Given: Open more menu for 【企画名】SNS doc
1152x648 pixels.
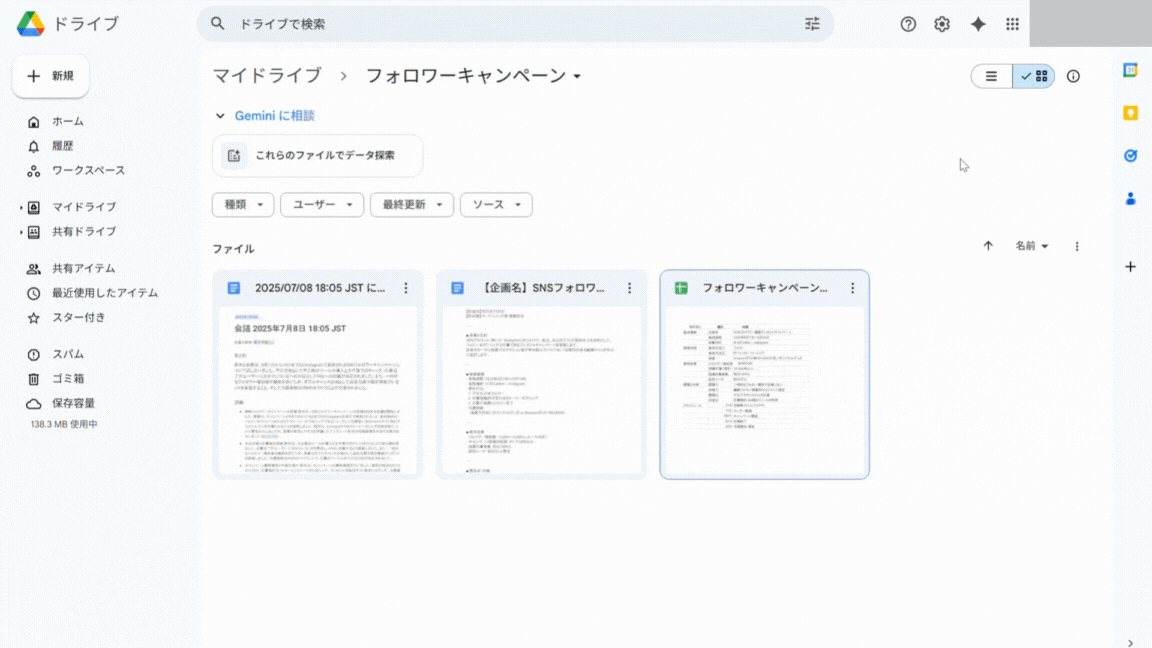Looking at the screenshot, I should coord(630,288).
